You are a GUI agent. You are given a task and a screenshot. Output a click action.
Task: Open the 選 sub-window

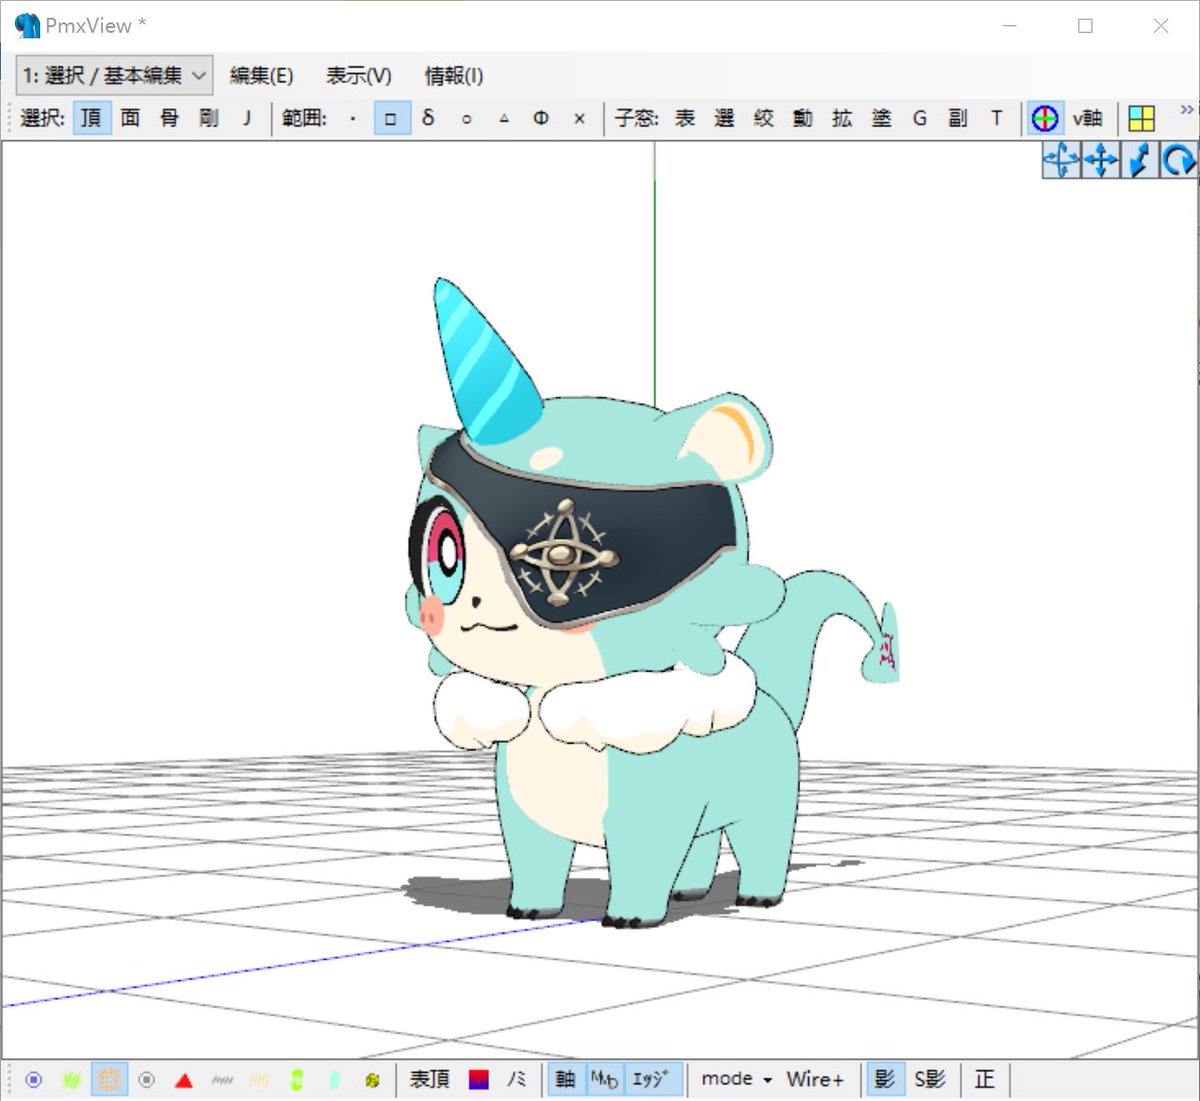724,118
